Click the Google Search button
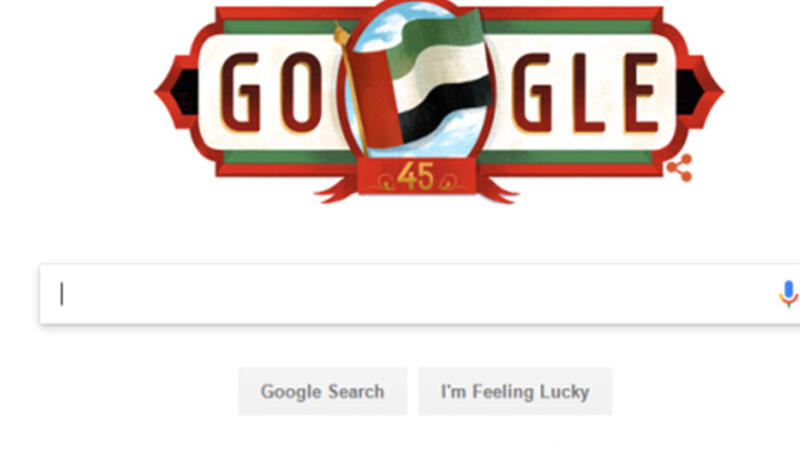The image size is (800, 450). pyautogui.click(x=322, y=391)
